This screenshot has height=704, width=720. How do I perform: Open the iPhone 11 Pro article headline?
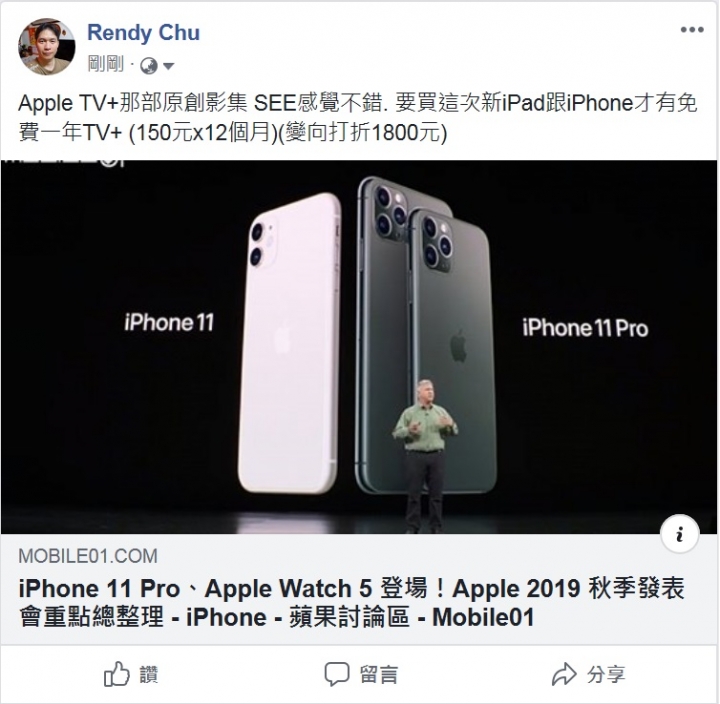click(x=351, y=603)
